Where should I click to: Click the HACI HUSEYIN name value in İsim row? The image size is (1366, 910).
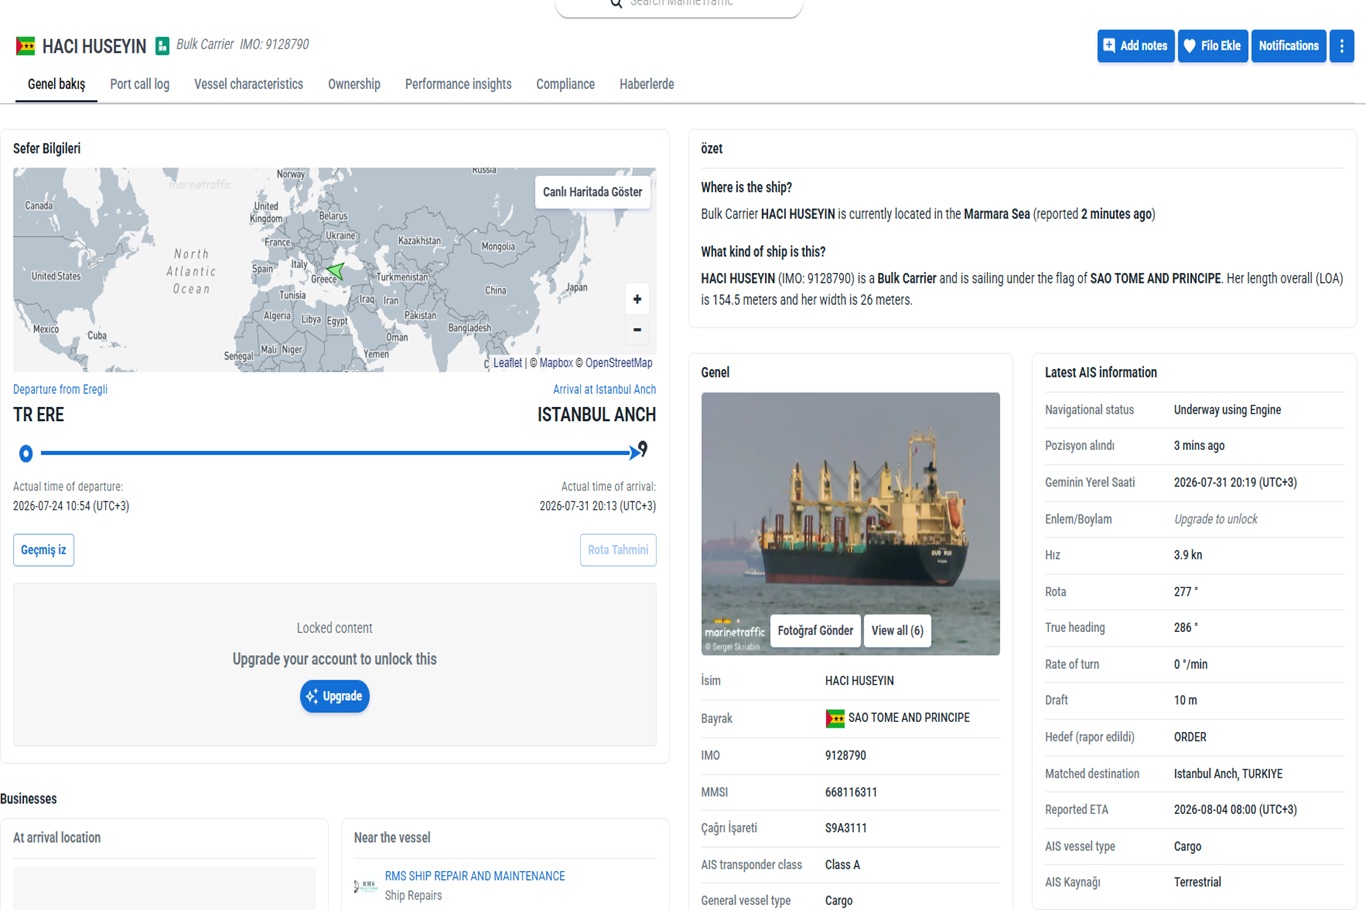coord(860,681)
